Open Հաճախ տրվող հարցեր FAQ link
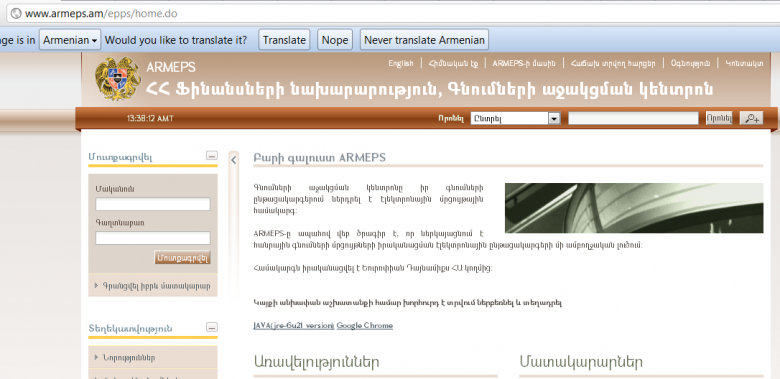Viewport: 780px width, 379px height. tap(613, 63)
